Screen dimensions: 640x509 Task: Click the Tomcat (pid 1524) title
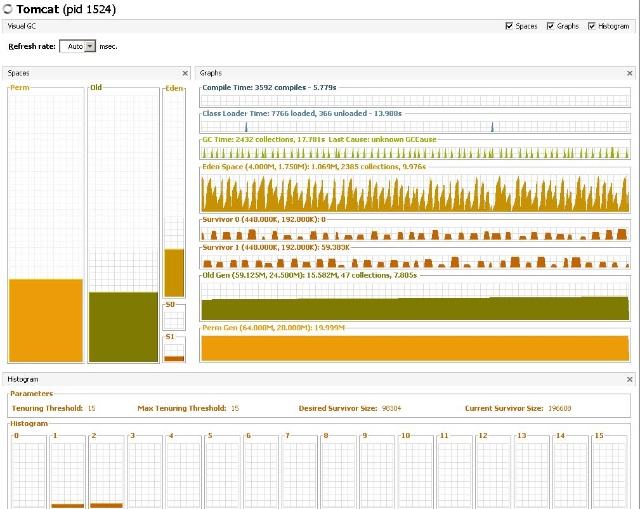66,9
